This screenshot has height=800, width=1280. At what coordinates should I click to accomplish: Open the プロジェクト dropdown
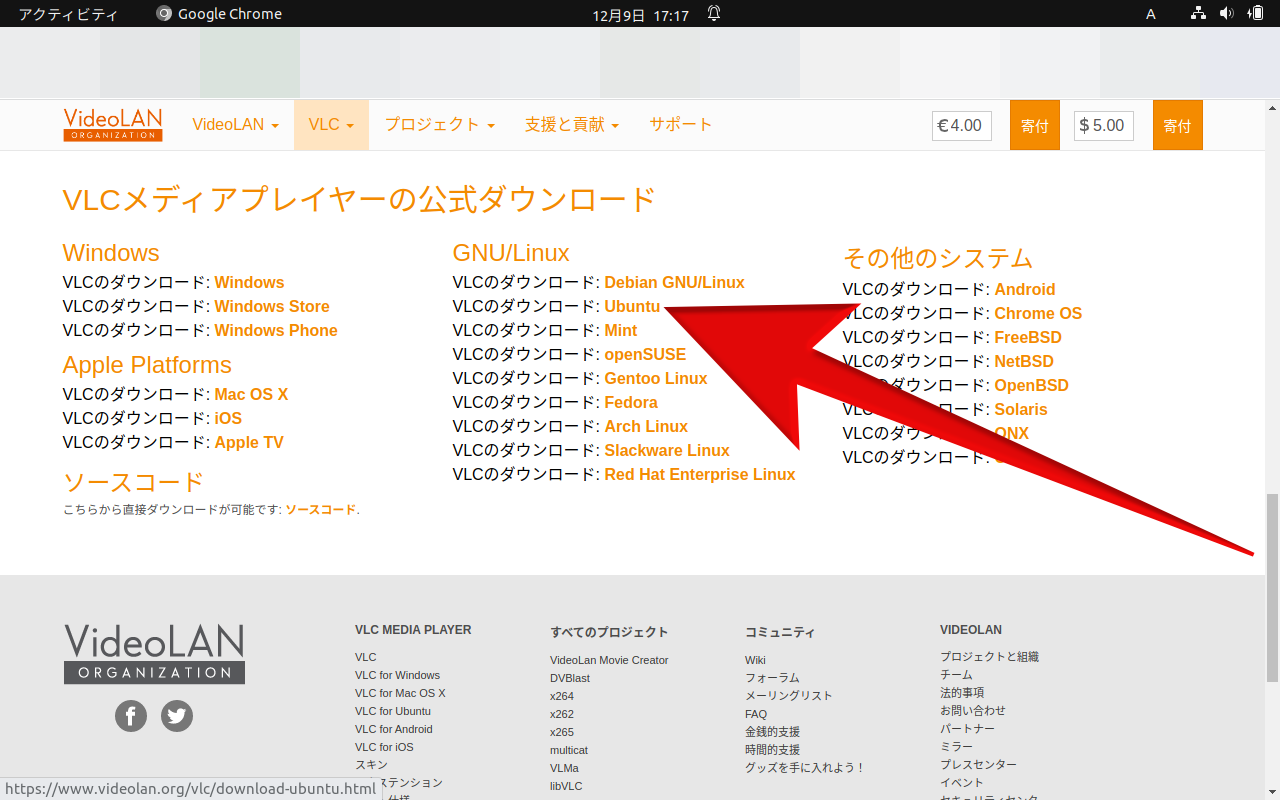click(x=438, y=124)
